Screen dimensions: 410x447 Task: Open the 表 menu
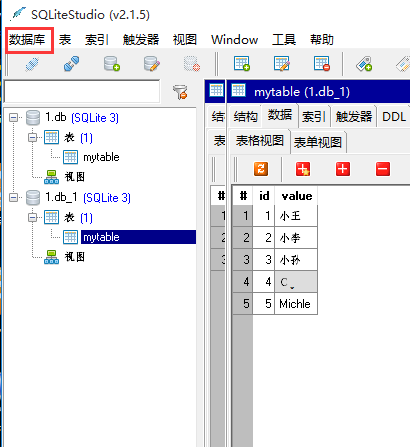click(65, 40)
